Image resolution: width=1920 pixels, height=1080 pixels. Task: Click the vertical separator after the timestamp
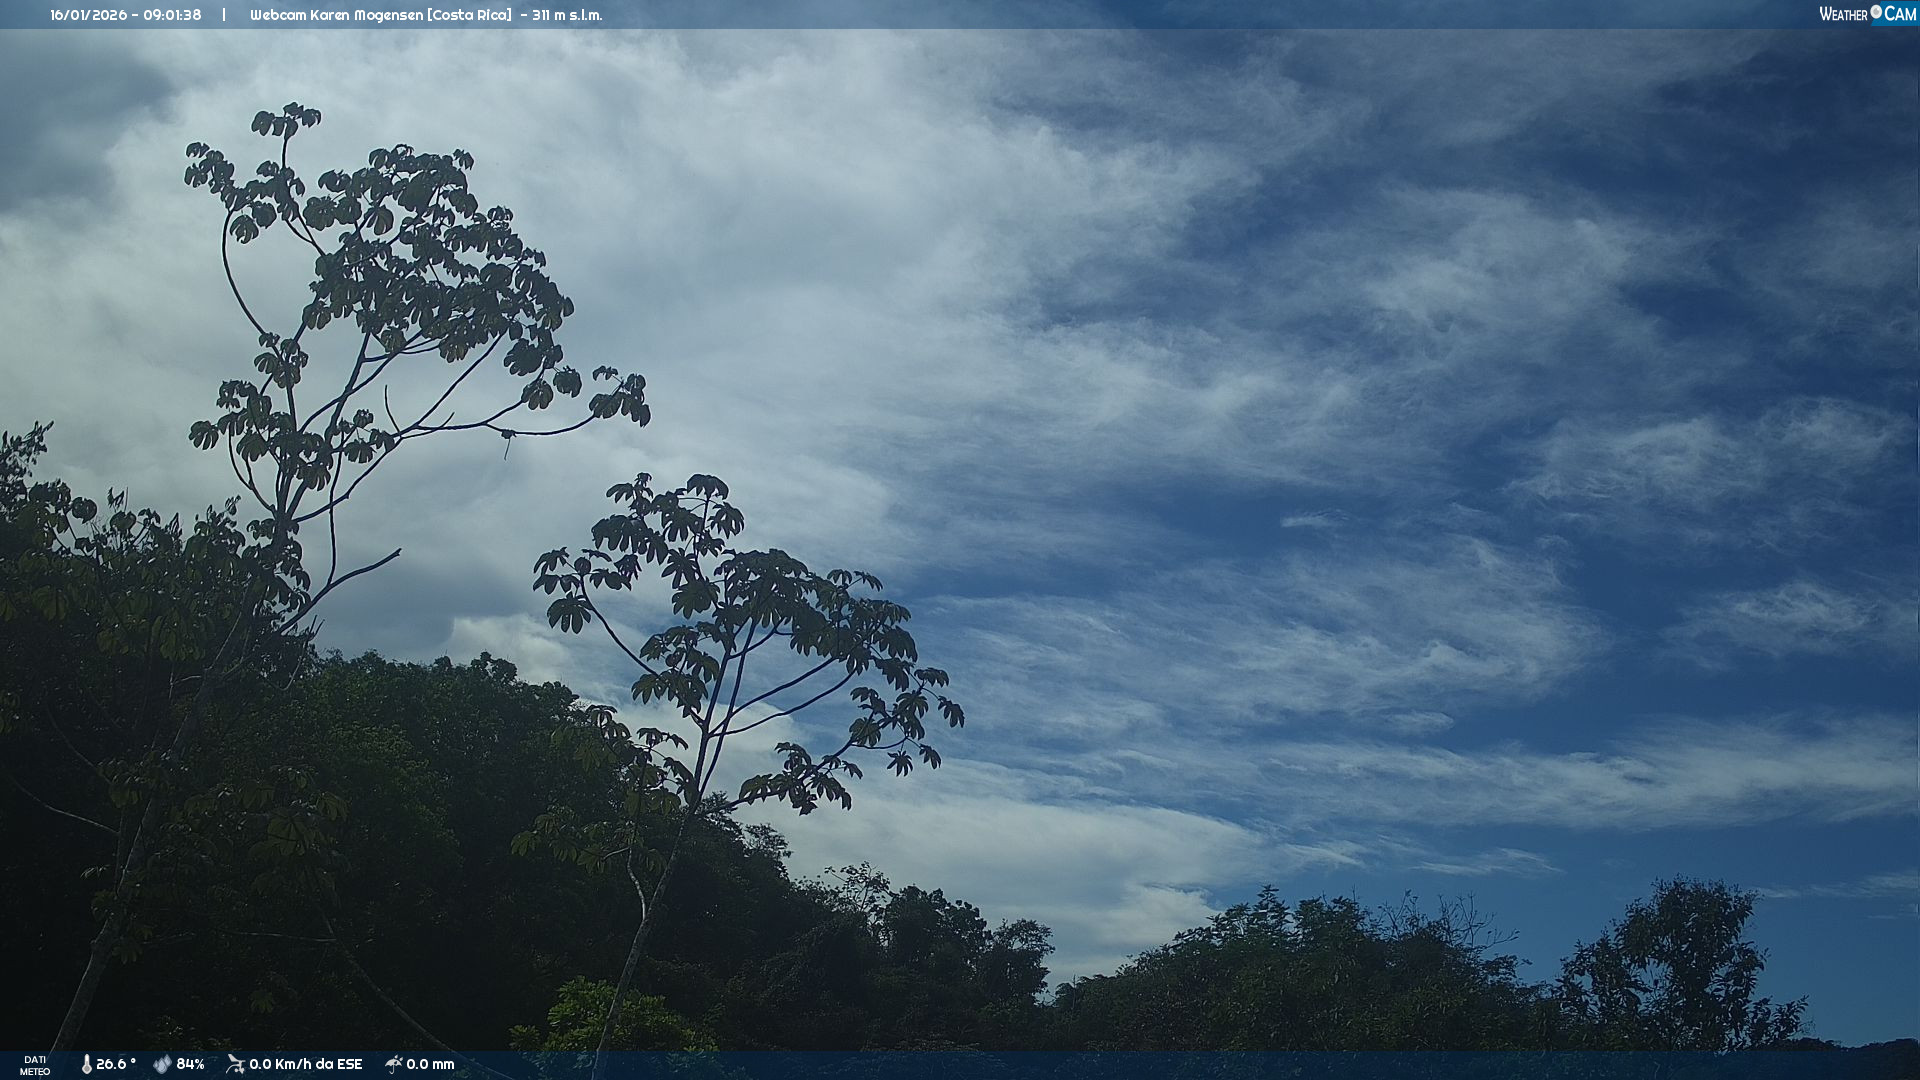tap(224, 15)
